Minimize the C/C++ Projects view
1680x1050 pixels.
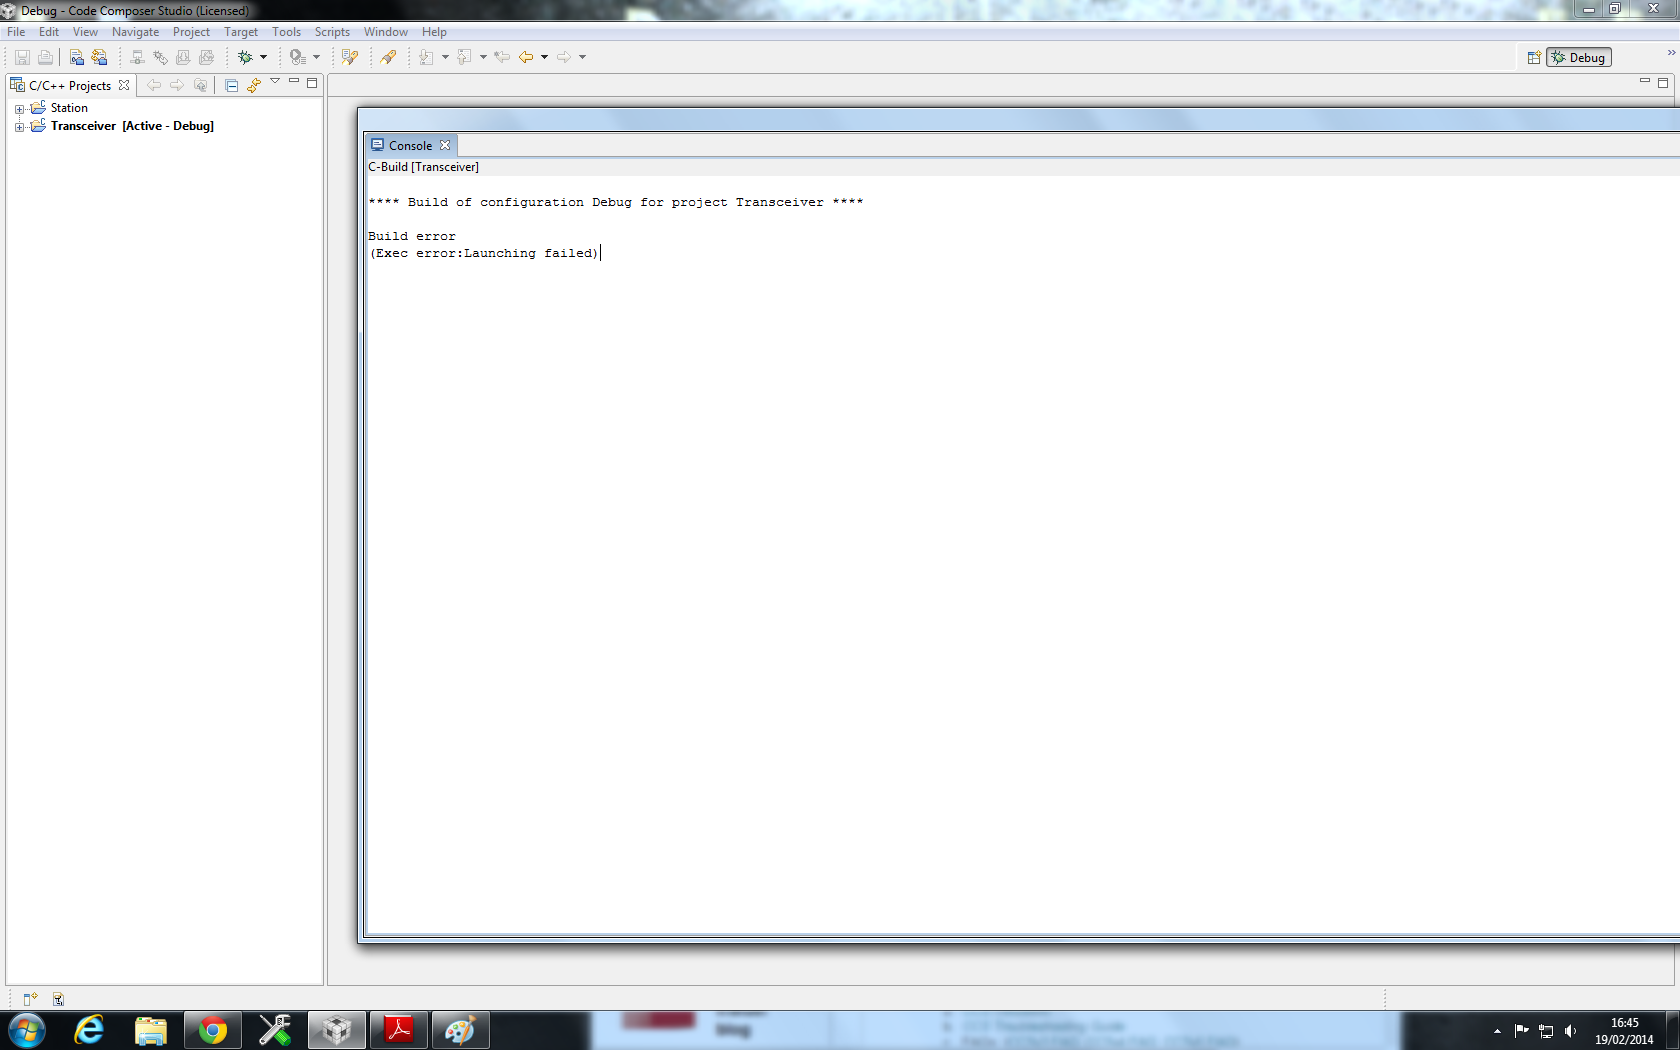[x=294, y=82]
